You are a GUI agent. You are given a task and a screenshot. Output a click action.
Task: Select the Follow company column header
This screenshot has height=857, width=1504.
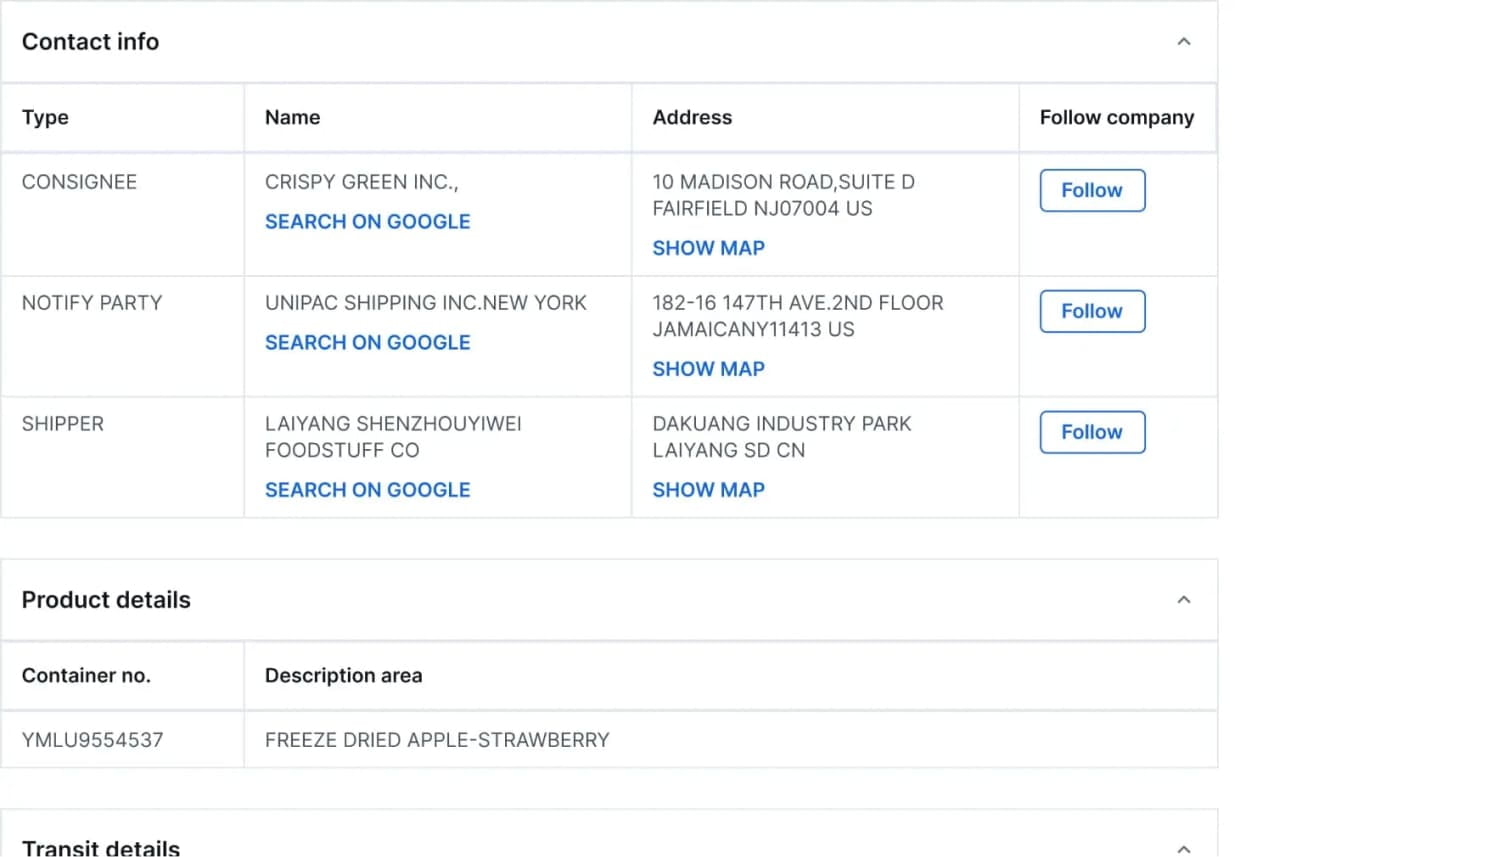pyautogui.click(x=1116, y=117)
